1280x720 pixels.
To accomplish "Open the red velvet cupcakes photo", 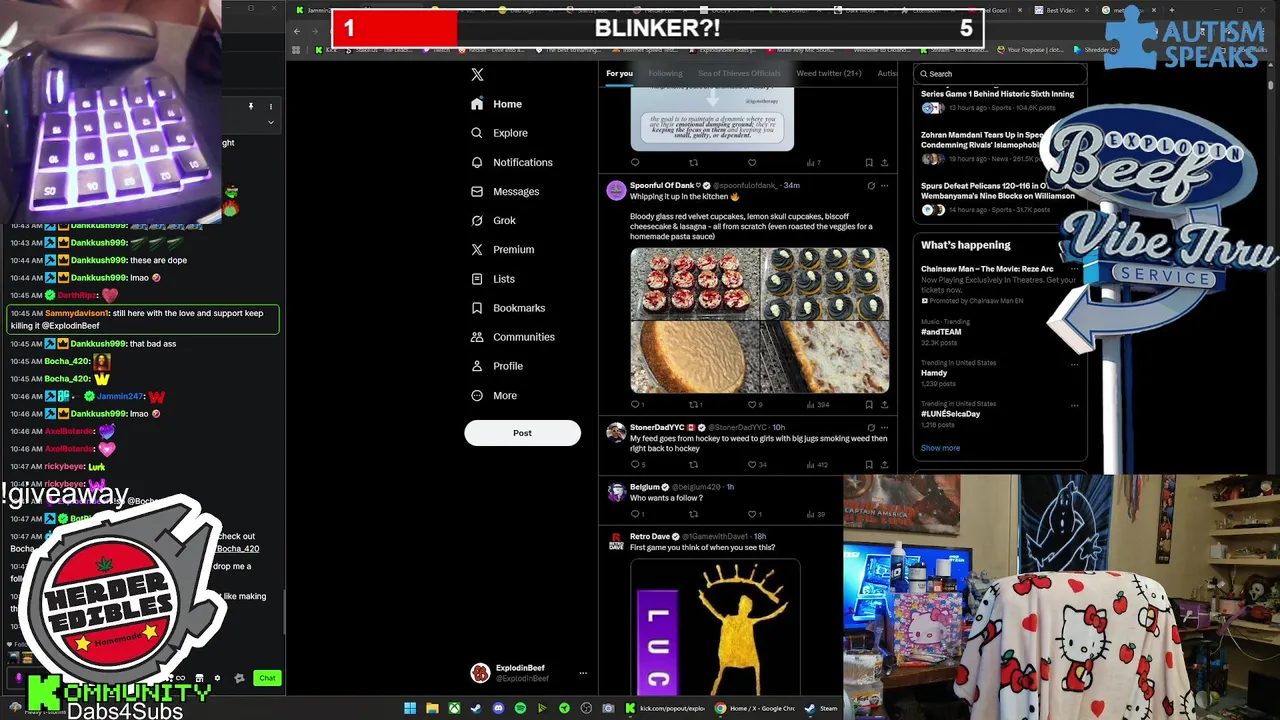I will (694, 284).
